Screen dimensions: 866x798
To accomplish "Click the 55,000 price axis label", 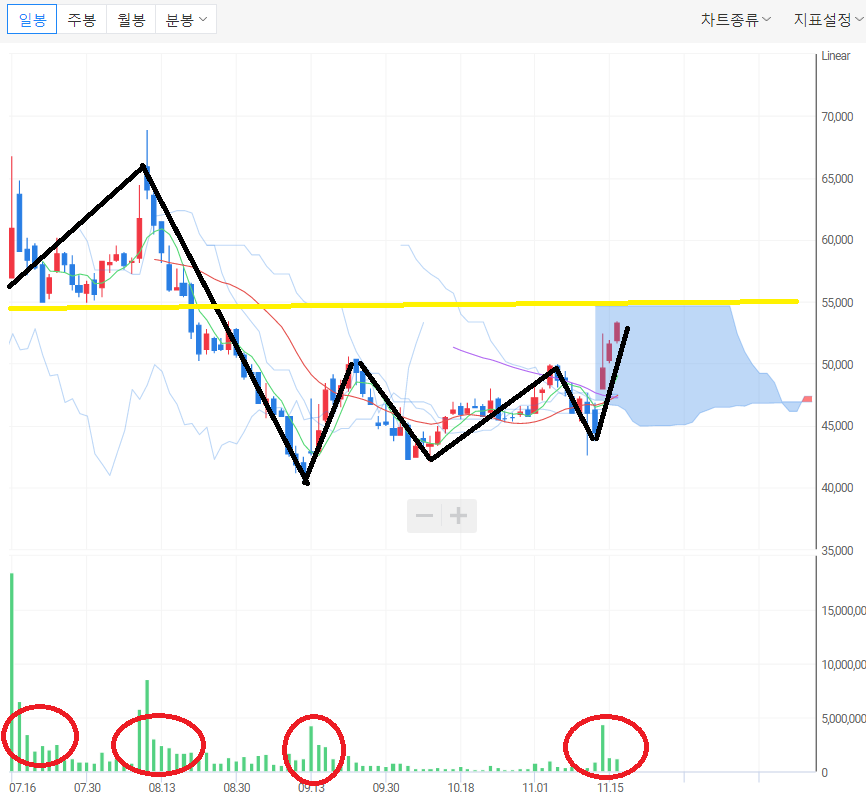I will click(837, 303).
